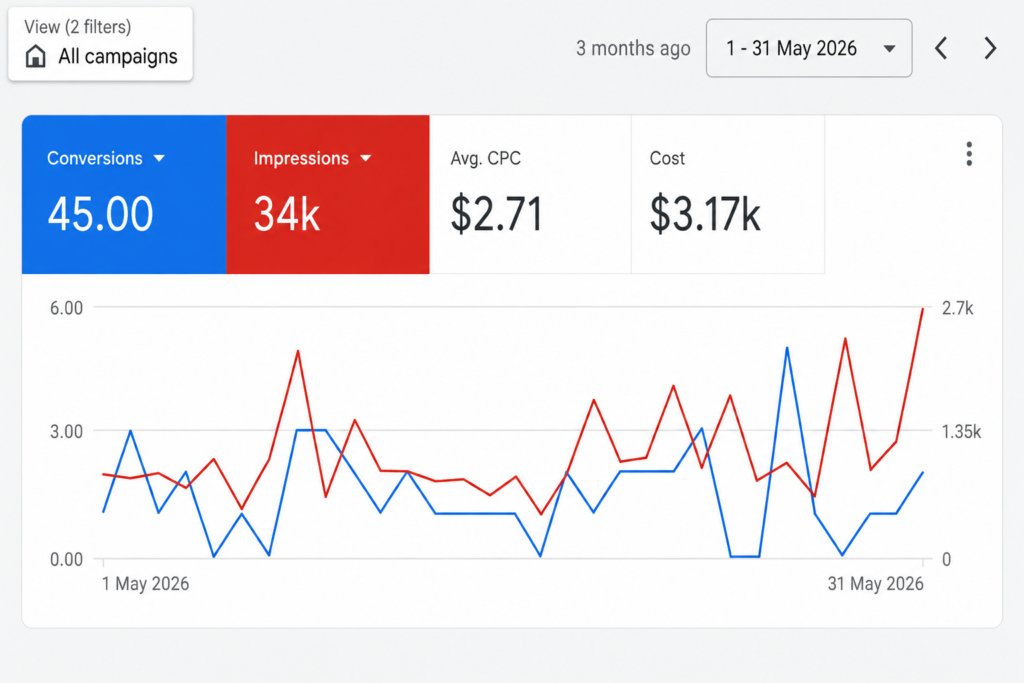Click the blue conversions peak near month end
The height and width of the screenshot is (683, 1024).
click(x=787, y=349)
